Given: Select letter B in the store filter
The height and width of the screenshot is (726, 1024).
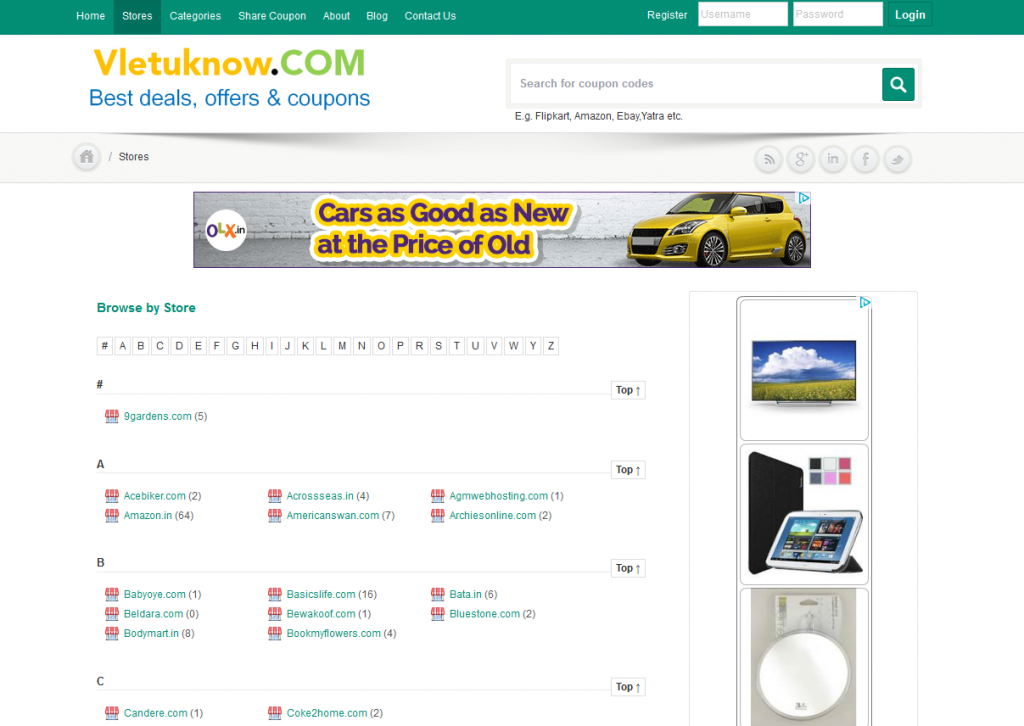Looking at the screenshot, I should [x=141, y=345].
